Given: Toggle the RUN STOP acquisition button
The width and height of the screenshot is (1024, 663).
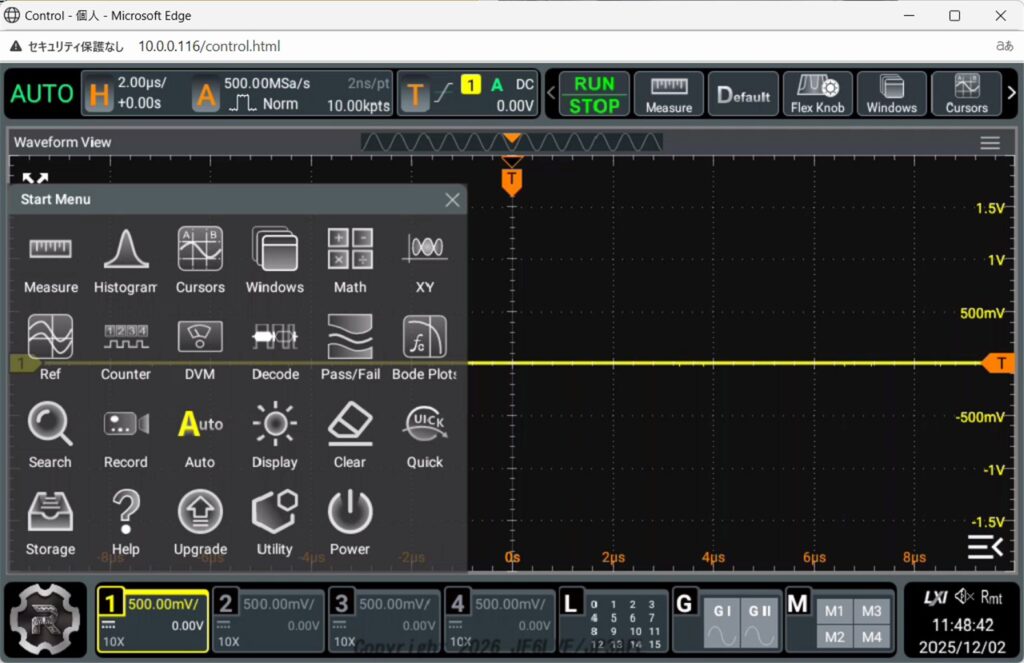Looking at the screenshot, I should point(594,94).
